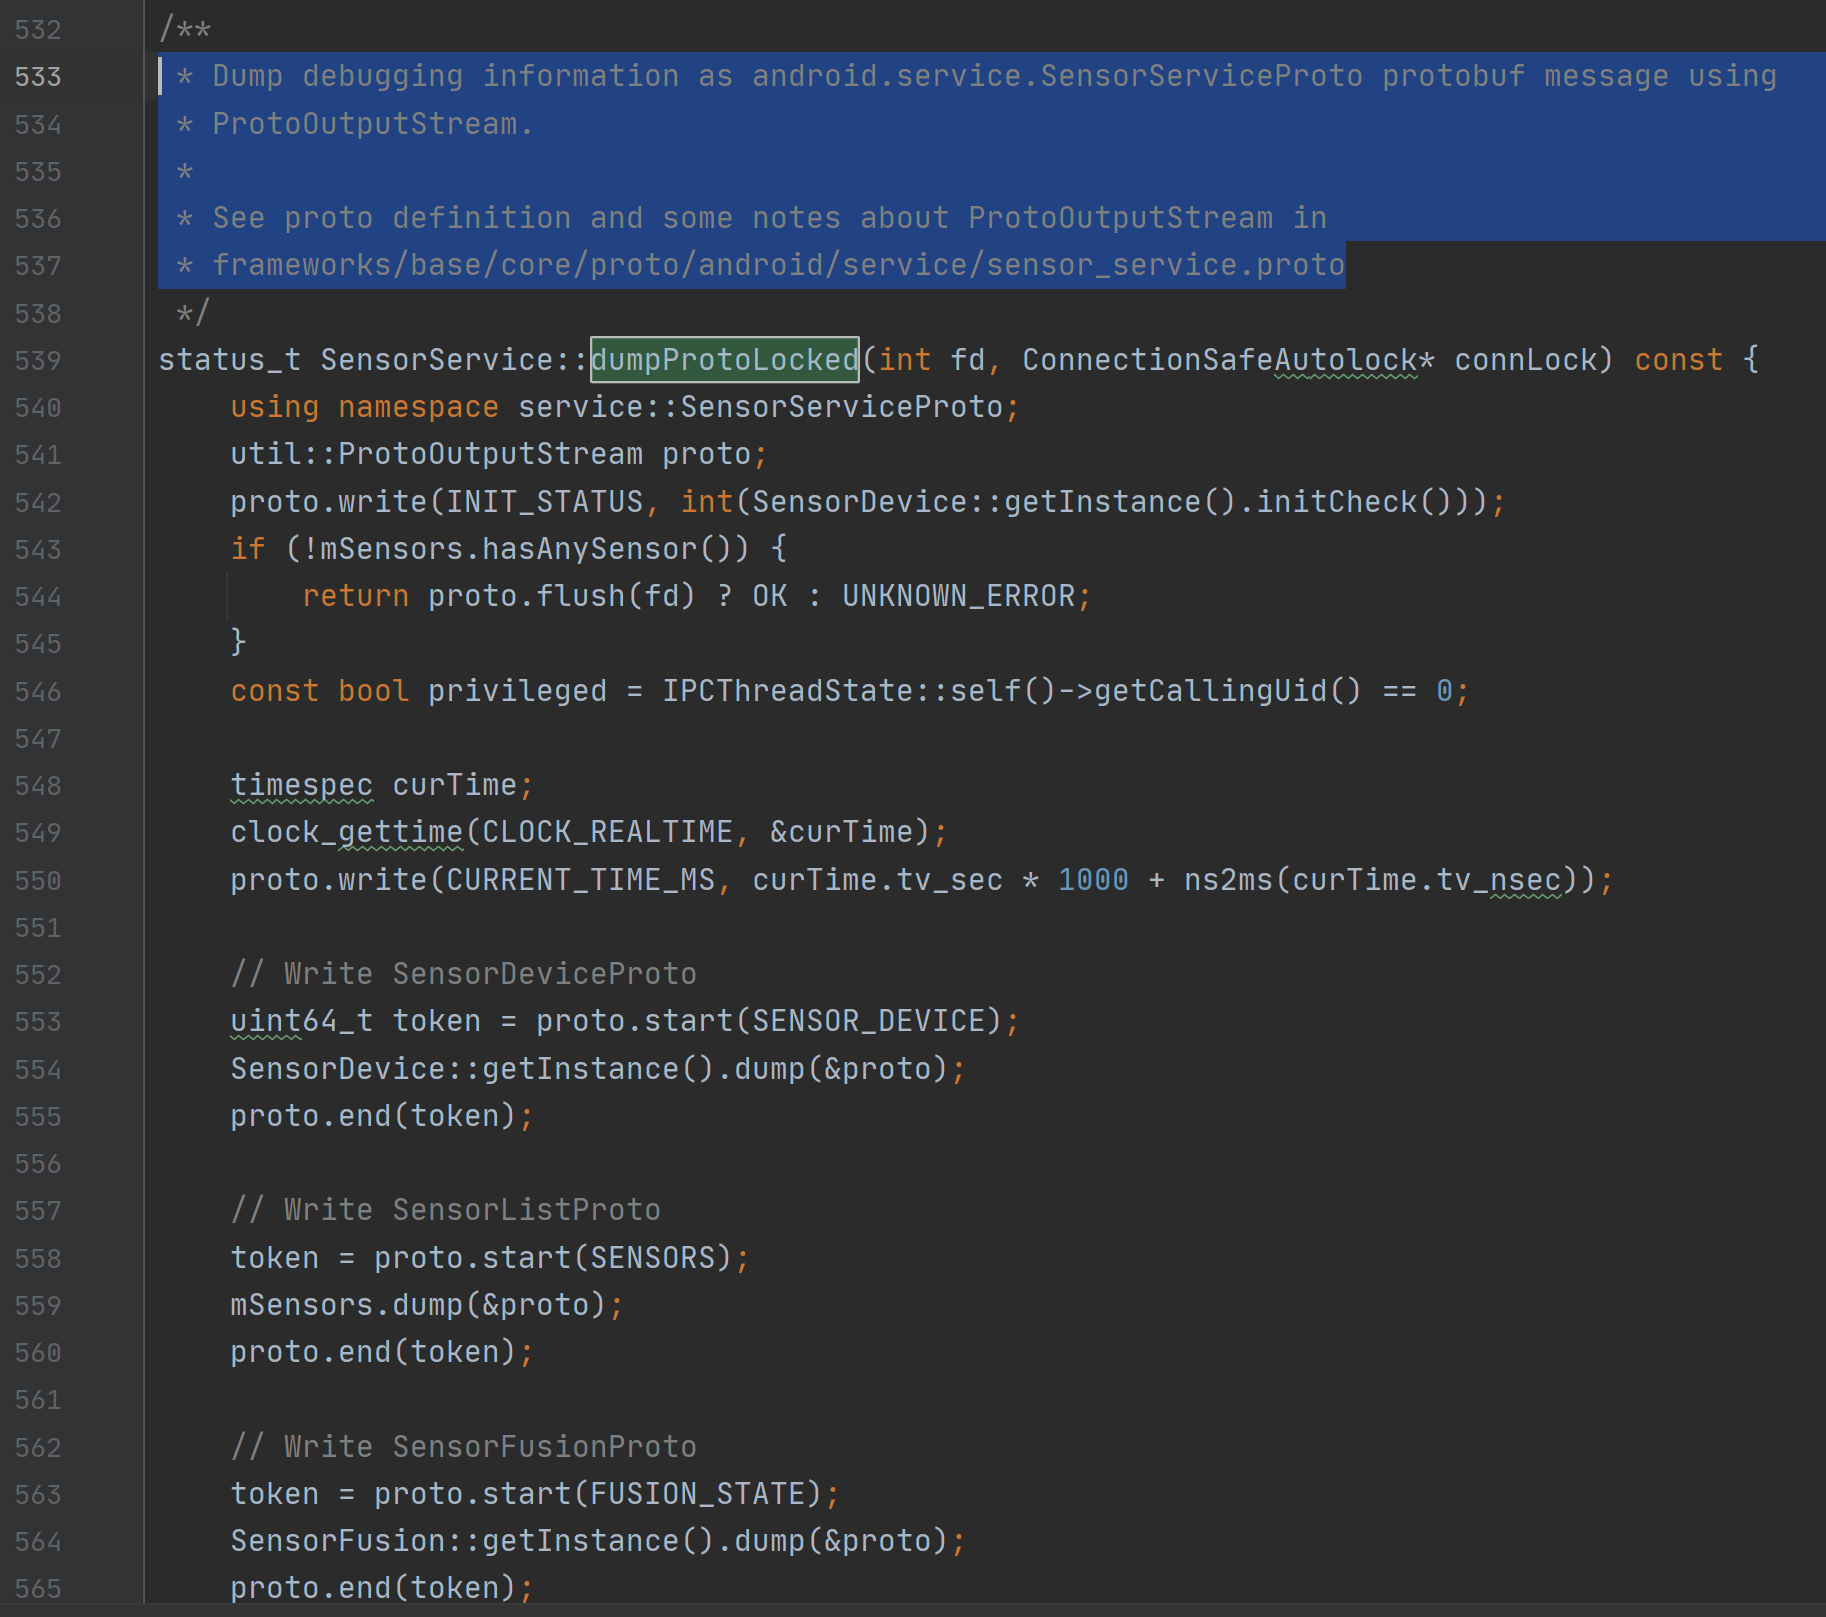The width and height of the screenshot is (1826, 1617).
Task: Place cursor on ConnectionSafeAutolock parameter type
Action: click(1219, 360)
